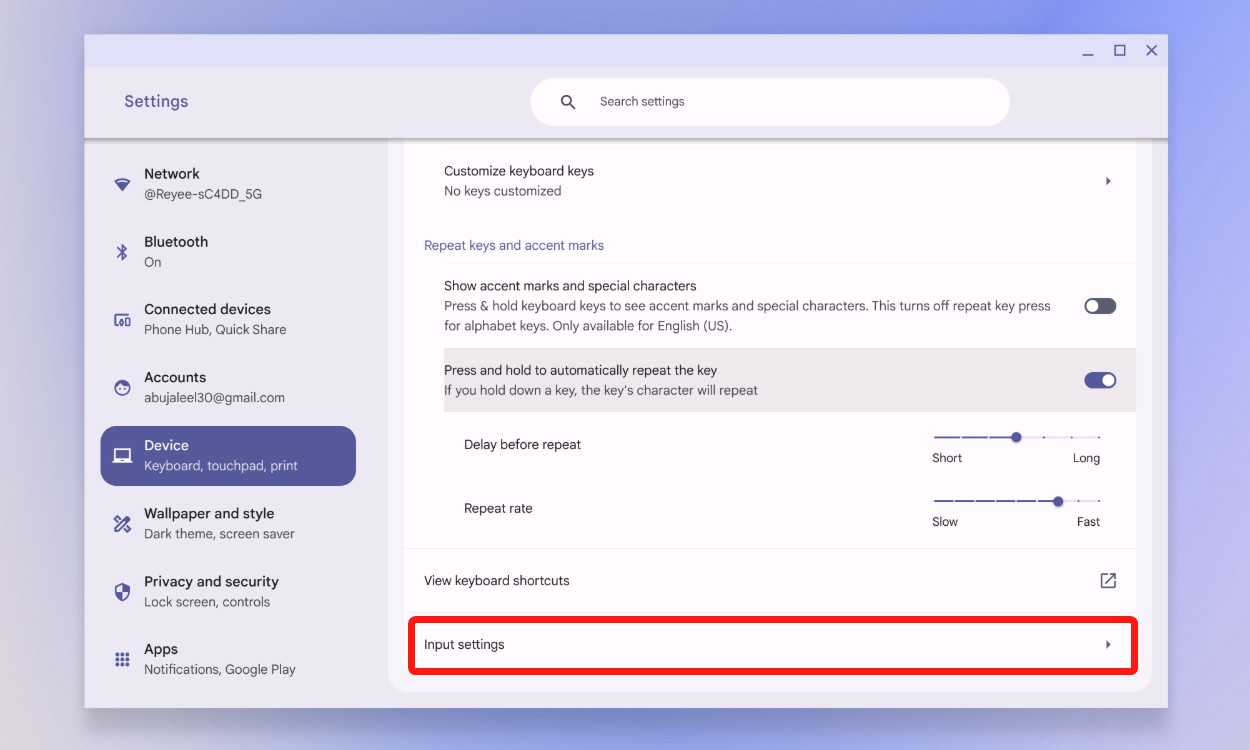
Task: Open the Repeat keys and accent marks section
Action: [513, 245]
